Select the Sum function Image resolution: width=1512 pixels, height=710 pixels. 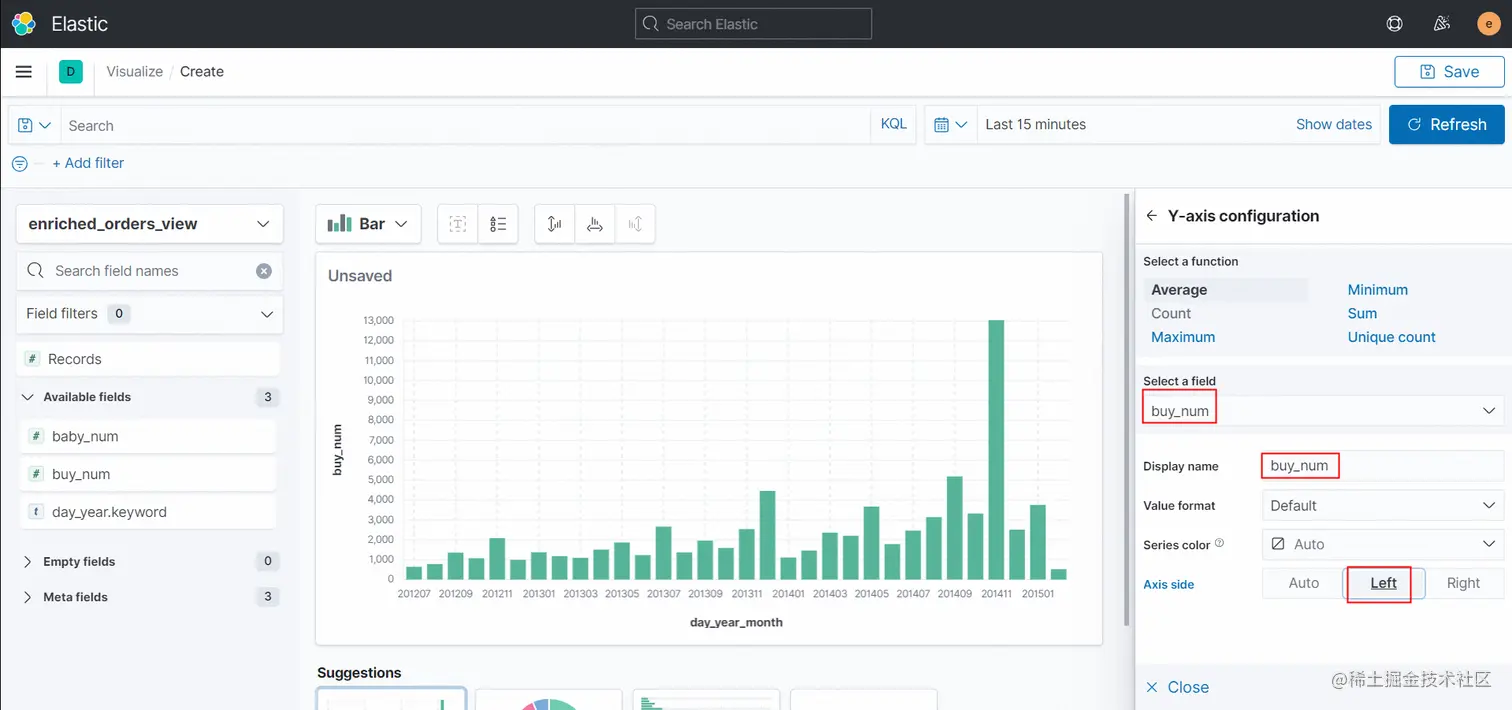[x=1362, y=313]
